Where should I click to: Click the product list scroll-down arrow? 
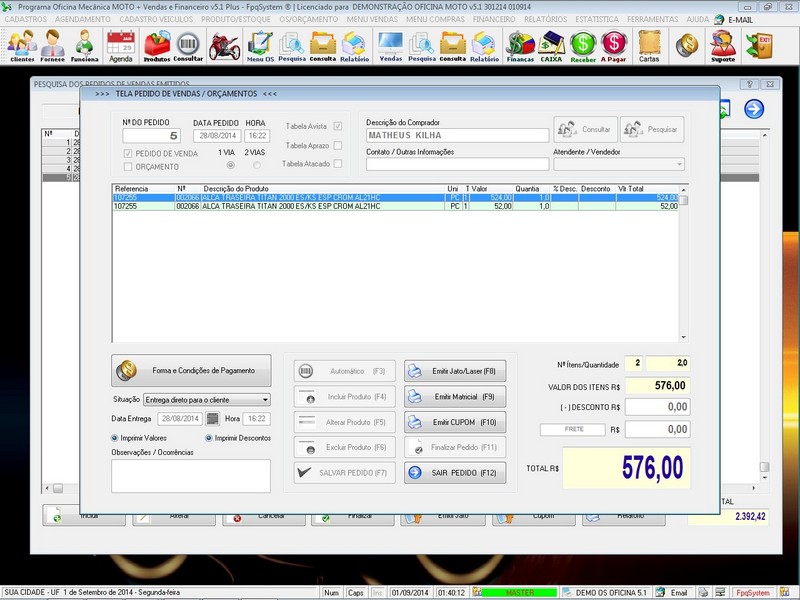[x=684, y=337]
